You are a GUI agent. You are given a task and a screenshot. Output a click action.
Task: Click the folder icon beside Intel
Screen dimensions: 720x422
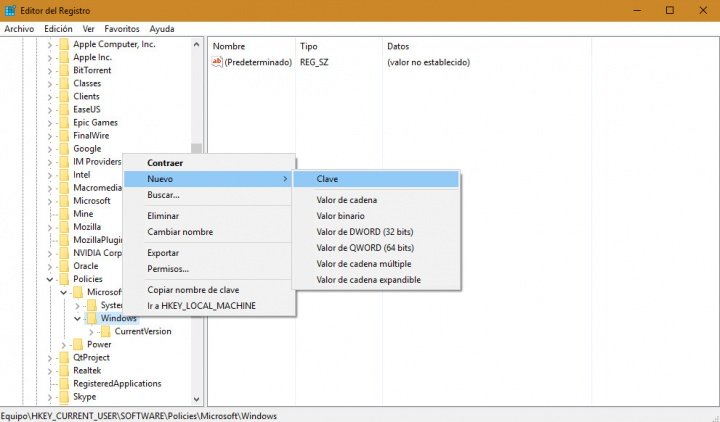64,175
